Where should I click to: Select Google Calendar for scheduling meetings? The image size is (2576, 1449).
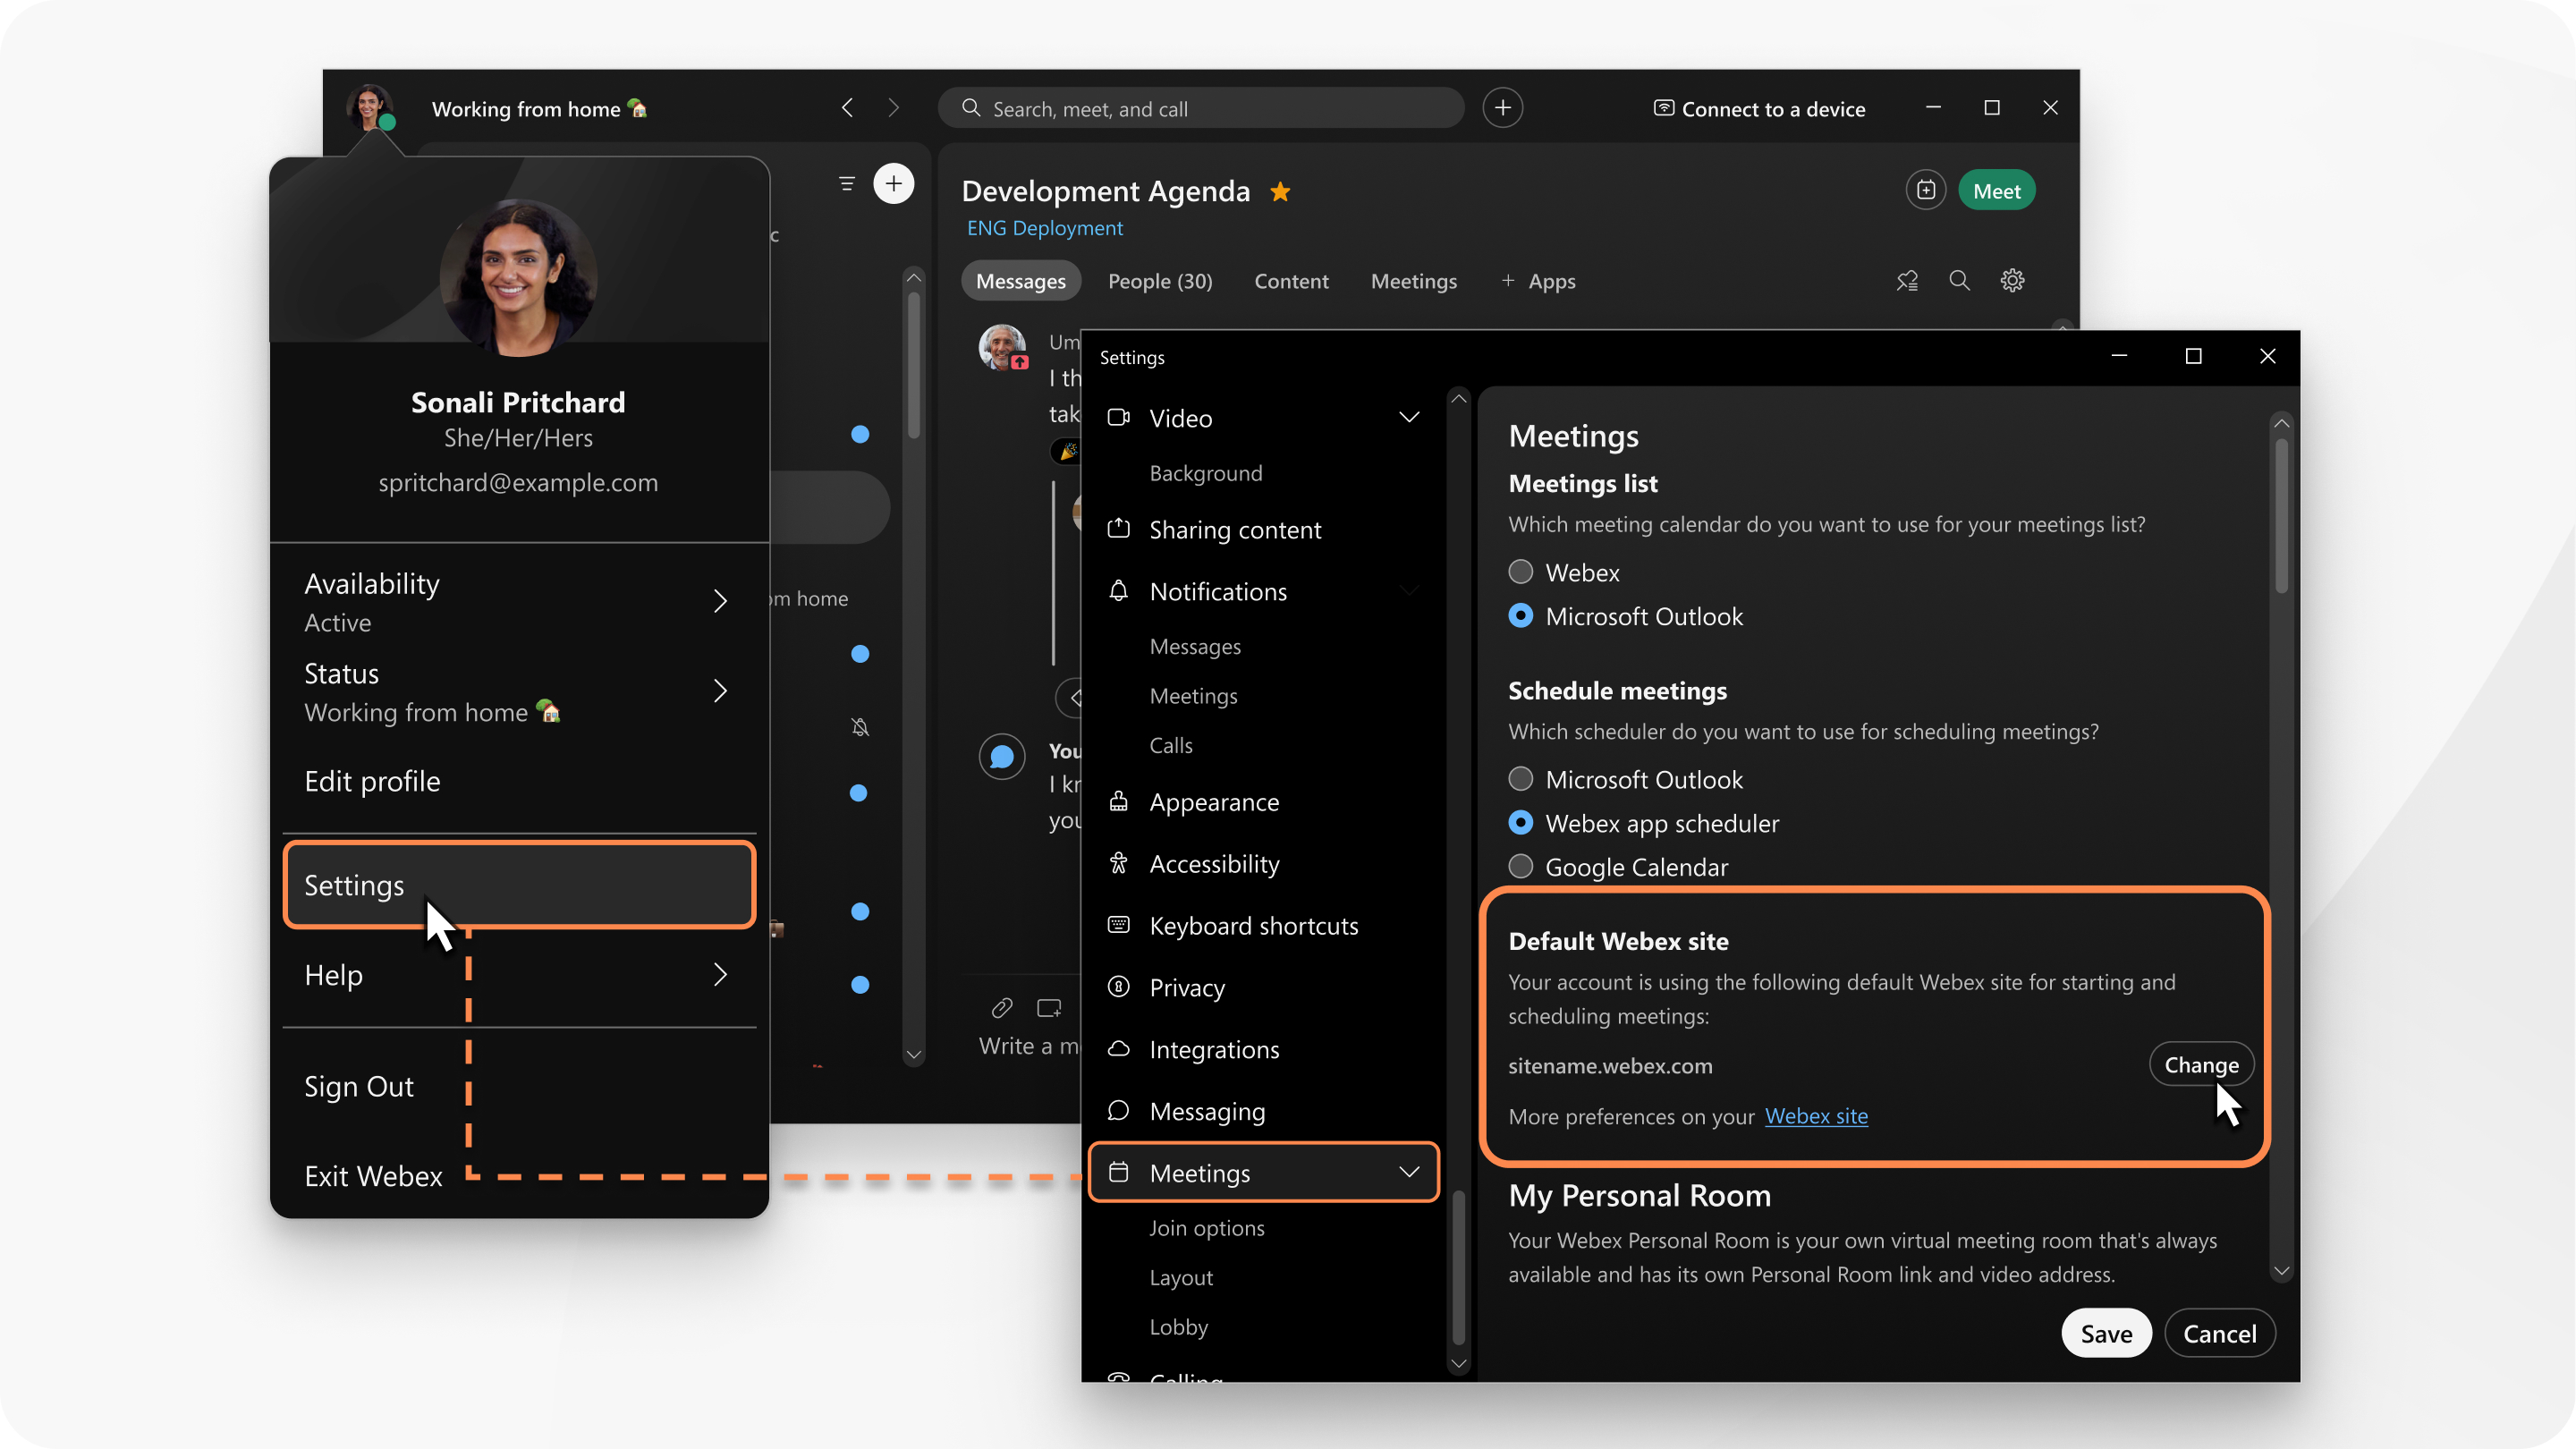pos(1521,867)
